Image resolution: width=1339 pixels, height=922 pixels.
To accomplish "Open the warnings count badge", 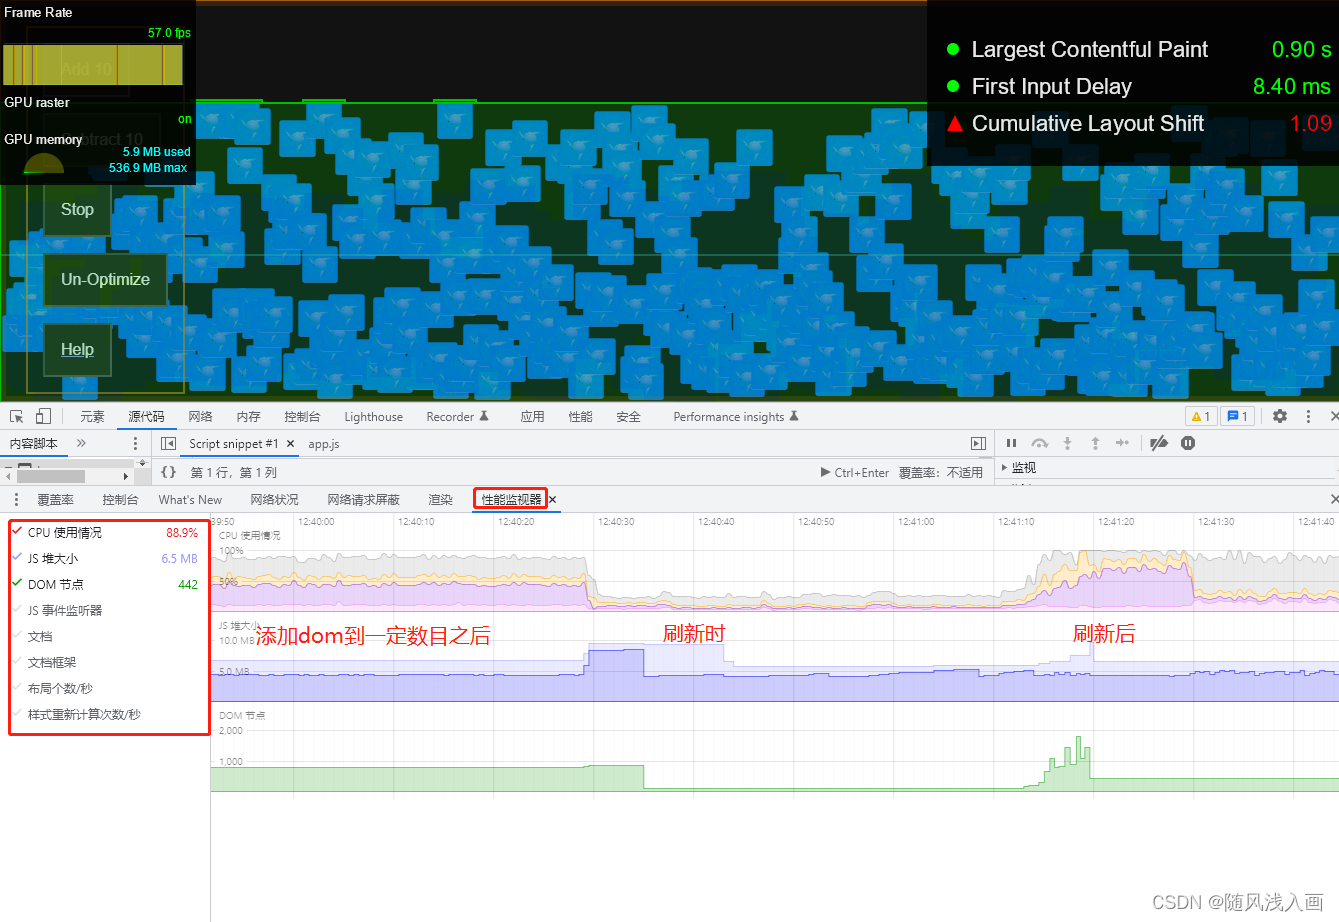I will (1201, 416).
